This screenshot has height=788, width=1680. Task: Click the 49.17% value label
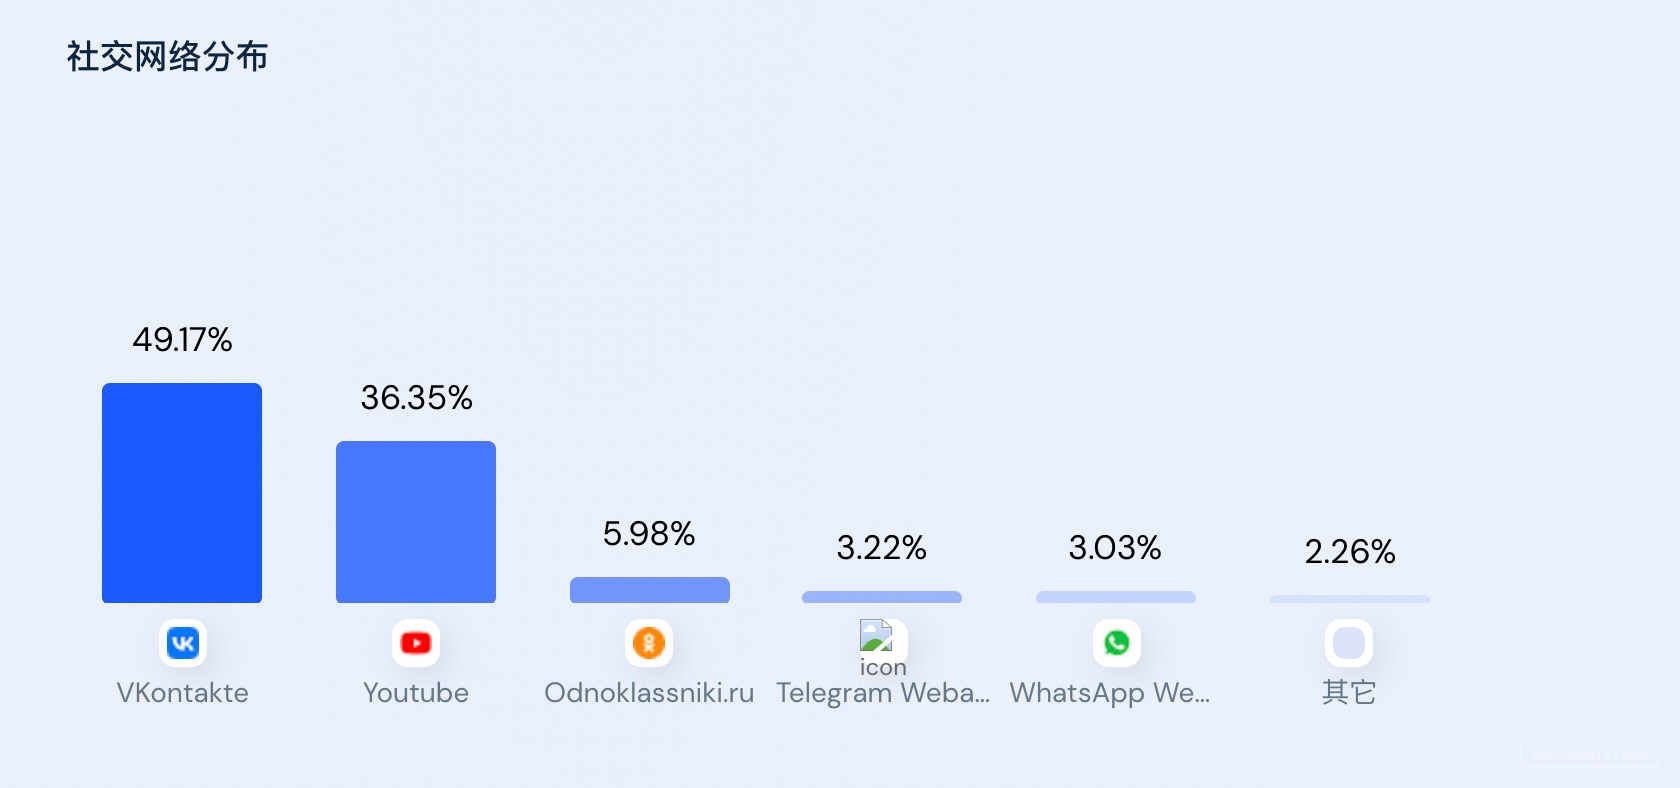click(x=182, y=340)
